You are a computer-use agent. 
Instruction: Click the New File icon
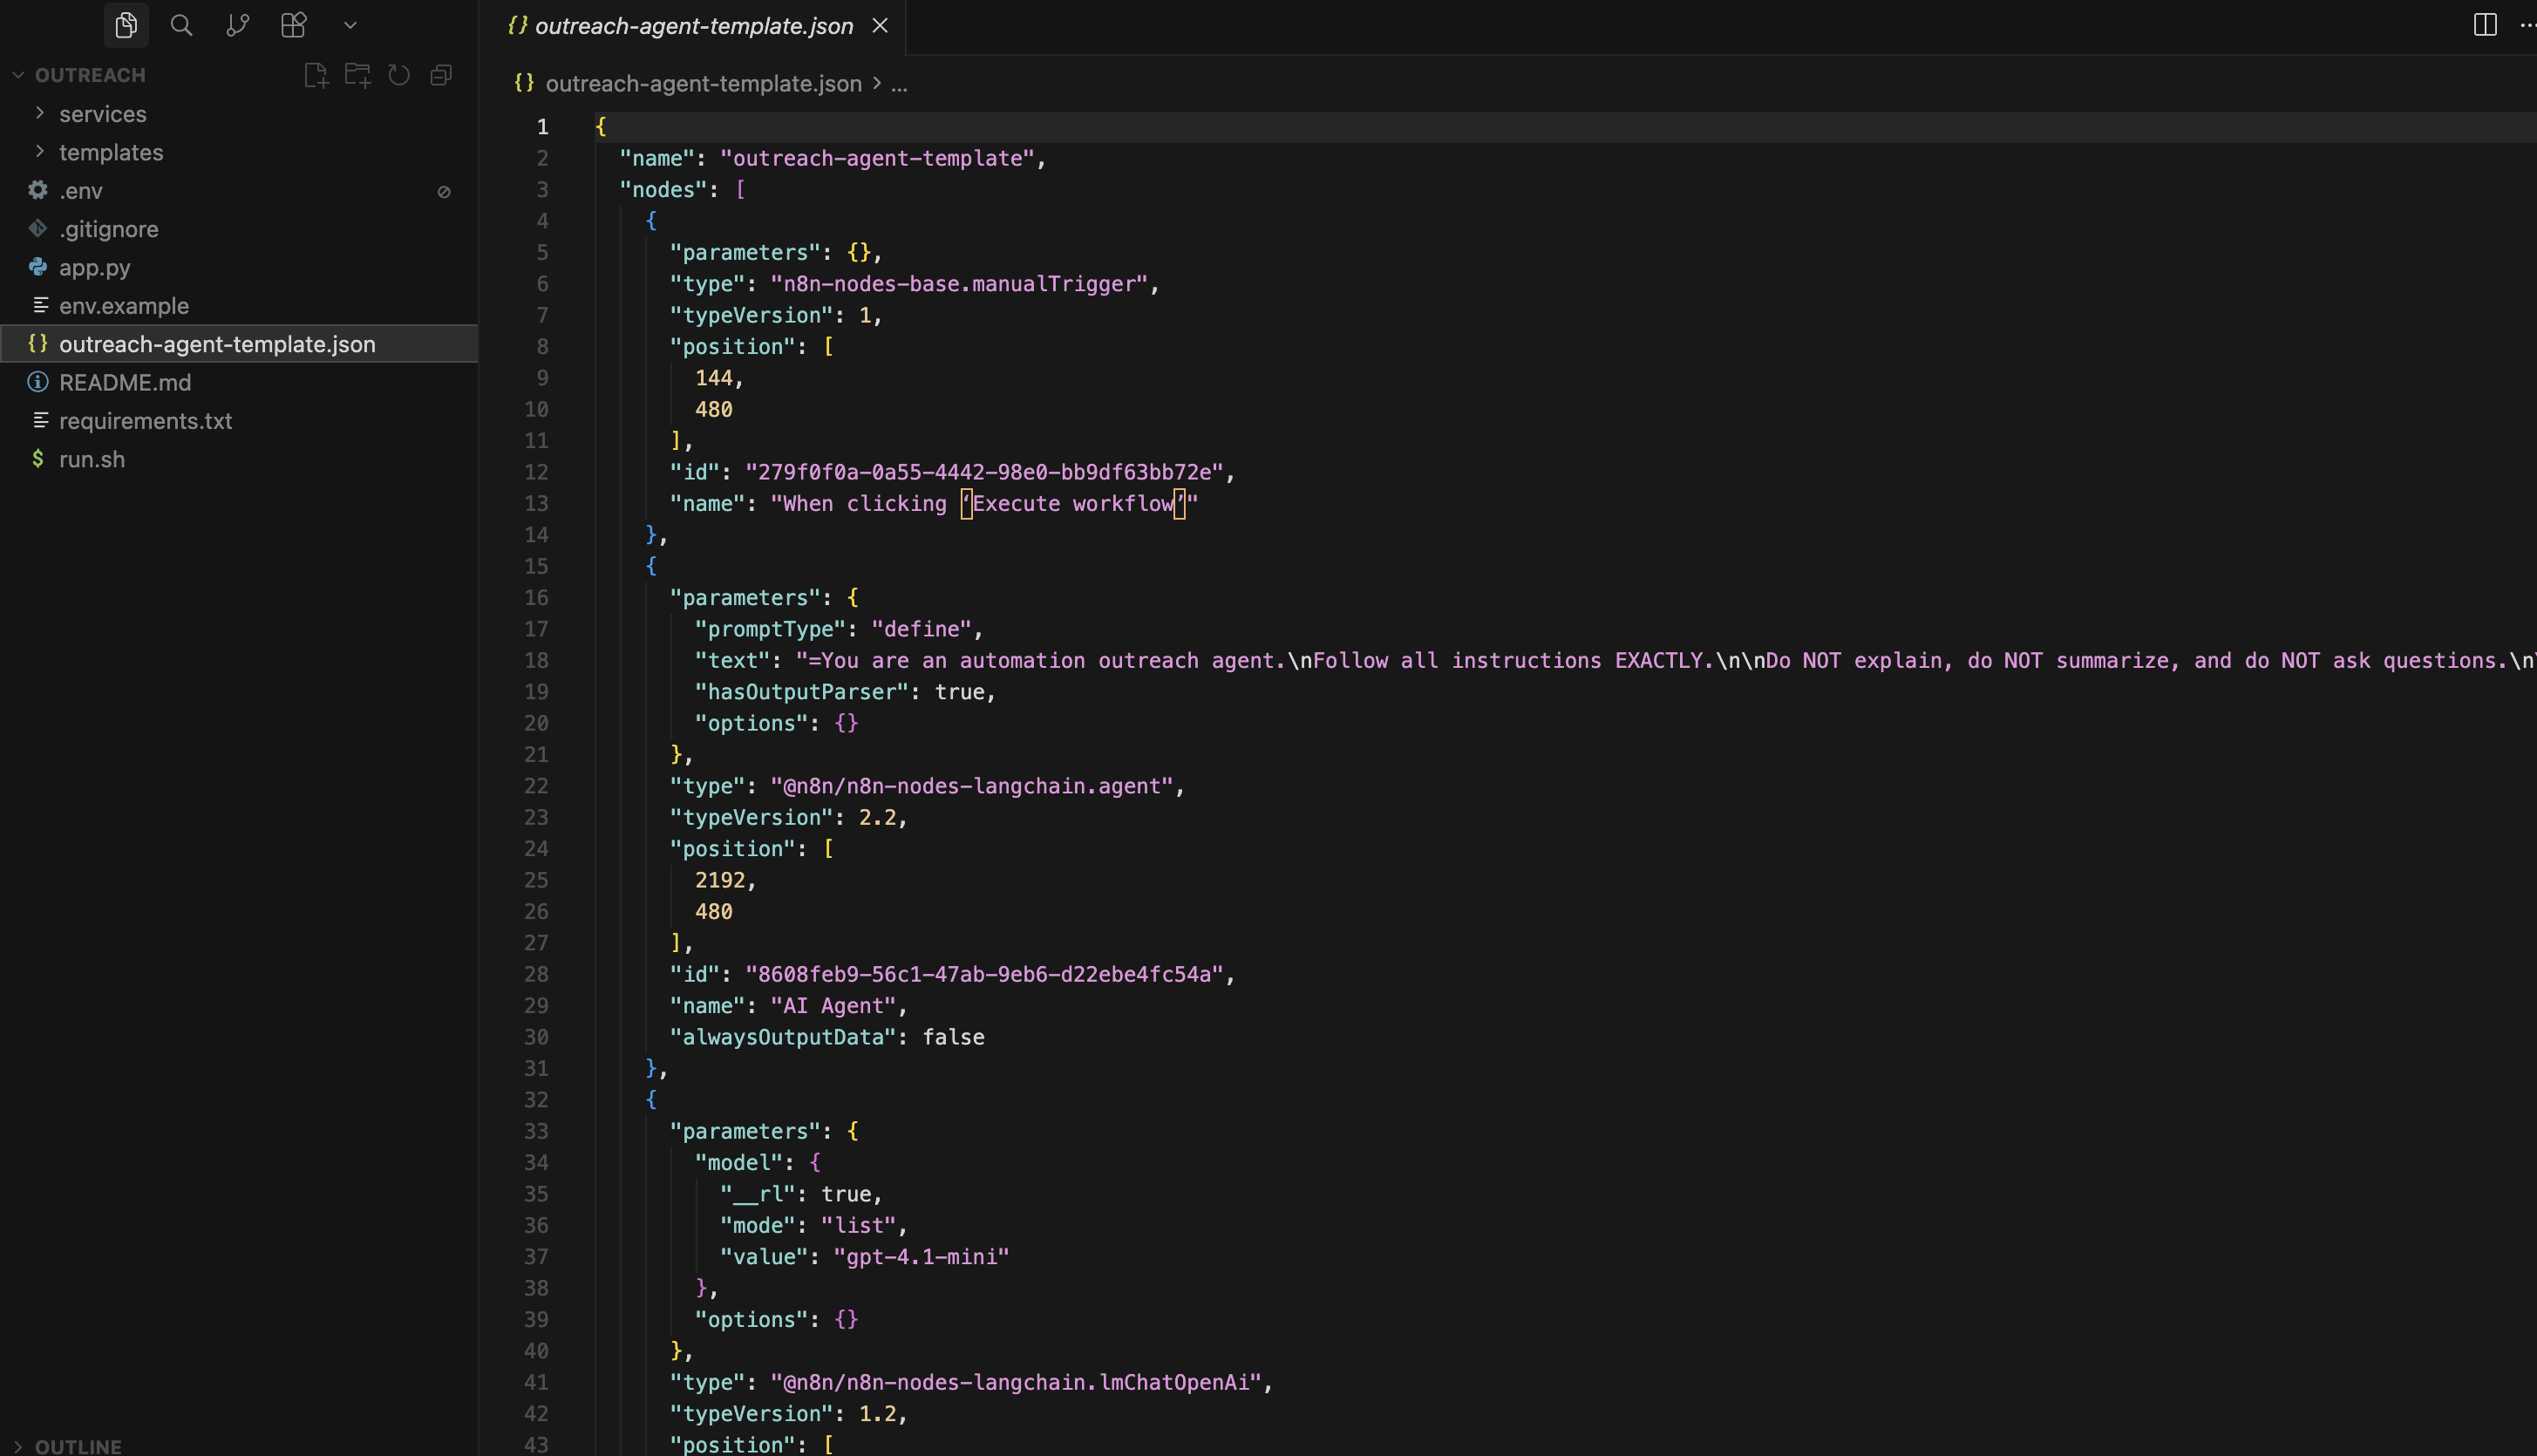pos(316,75)
